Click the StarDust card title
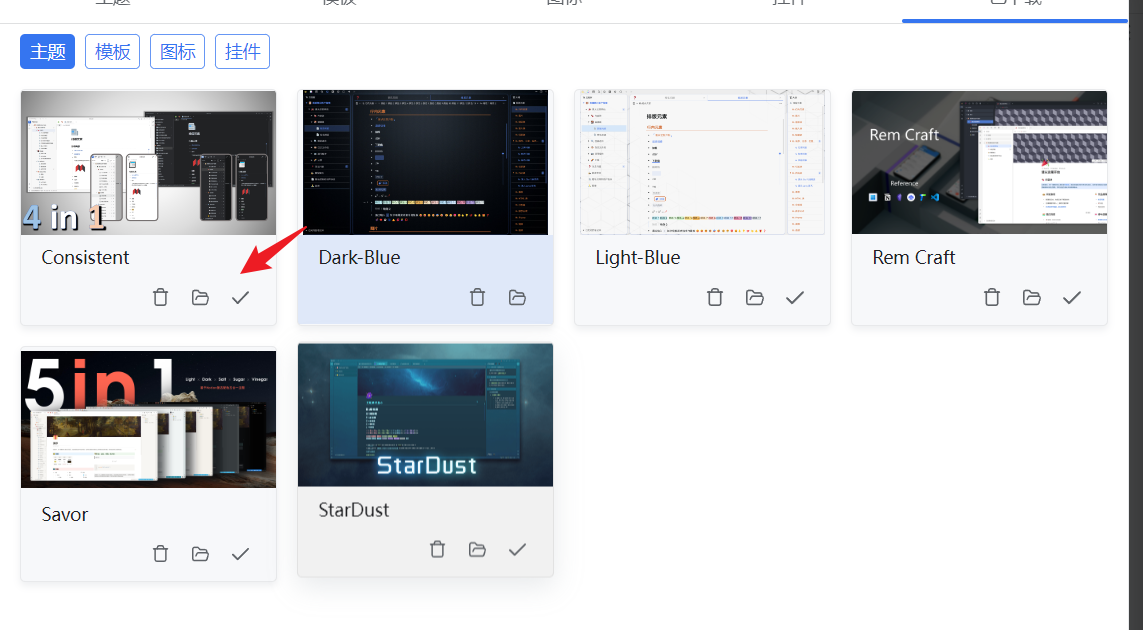Screen dimensions: 1143x630 tap(354, 510)
